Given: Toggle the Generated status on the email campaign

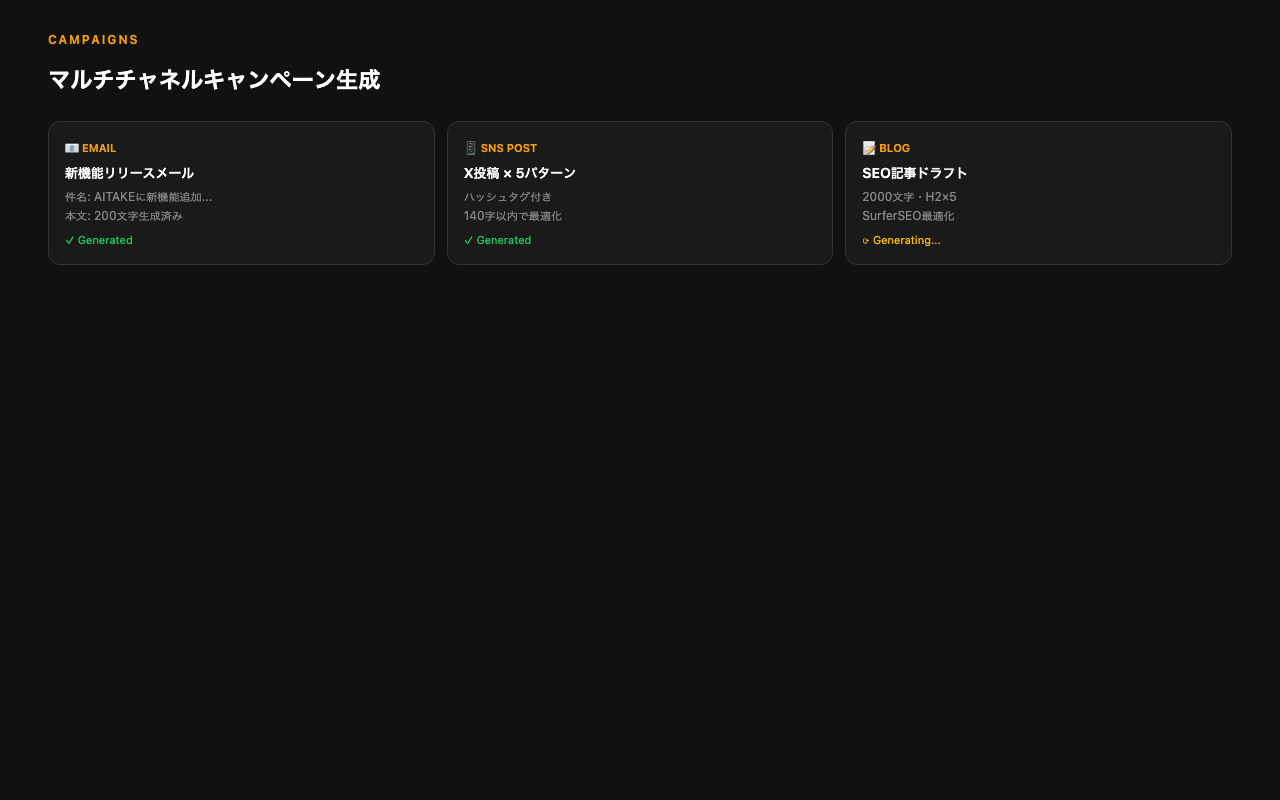Looking at the screenshot, I should click(x=98, y=240).
